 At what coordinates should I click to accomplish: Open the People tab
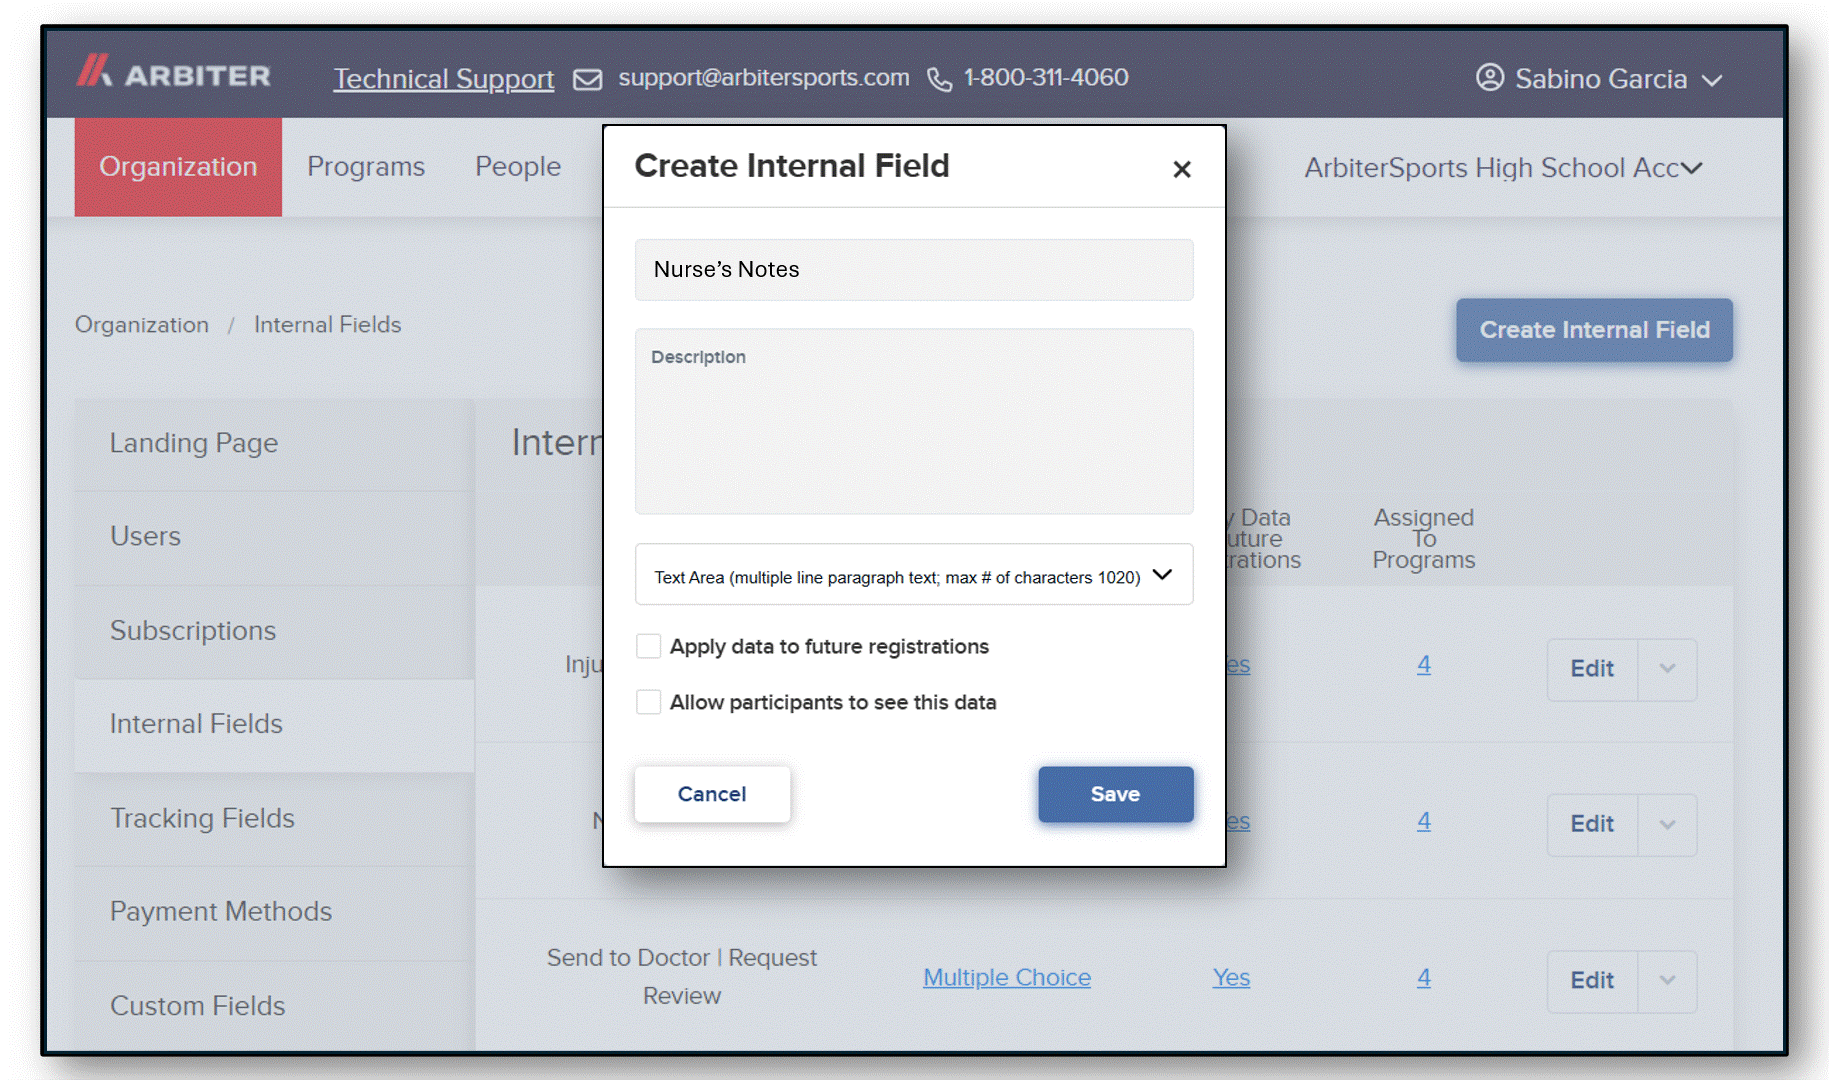518,167
